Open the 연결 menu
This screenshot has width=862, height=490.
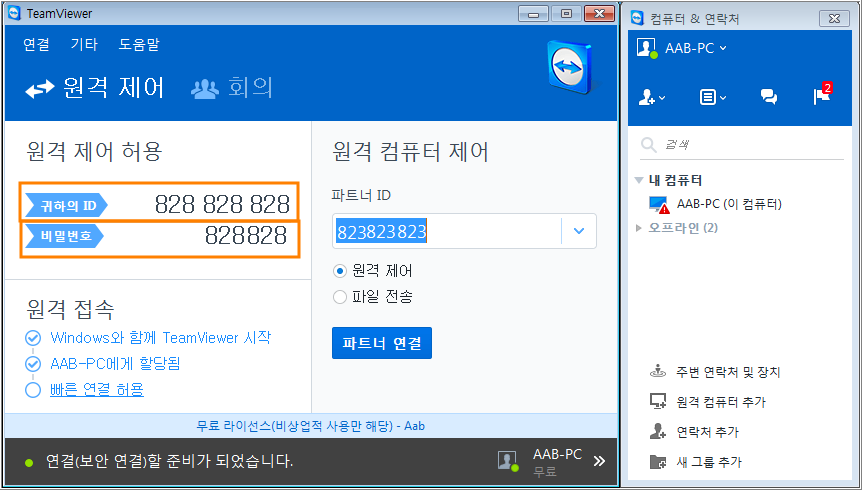36,45
